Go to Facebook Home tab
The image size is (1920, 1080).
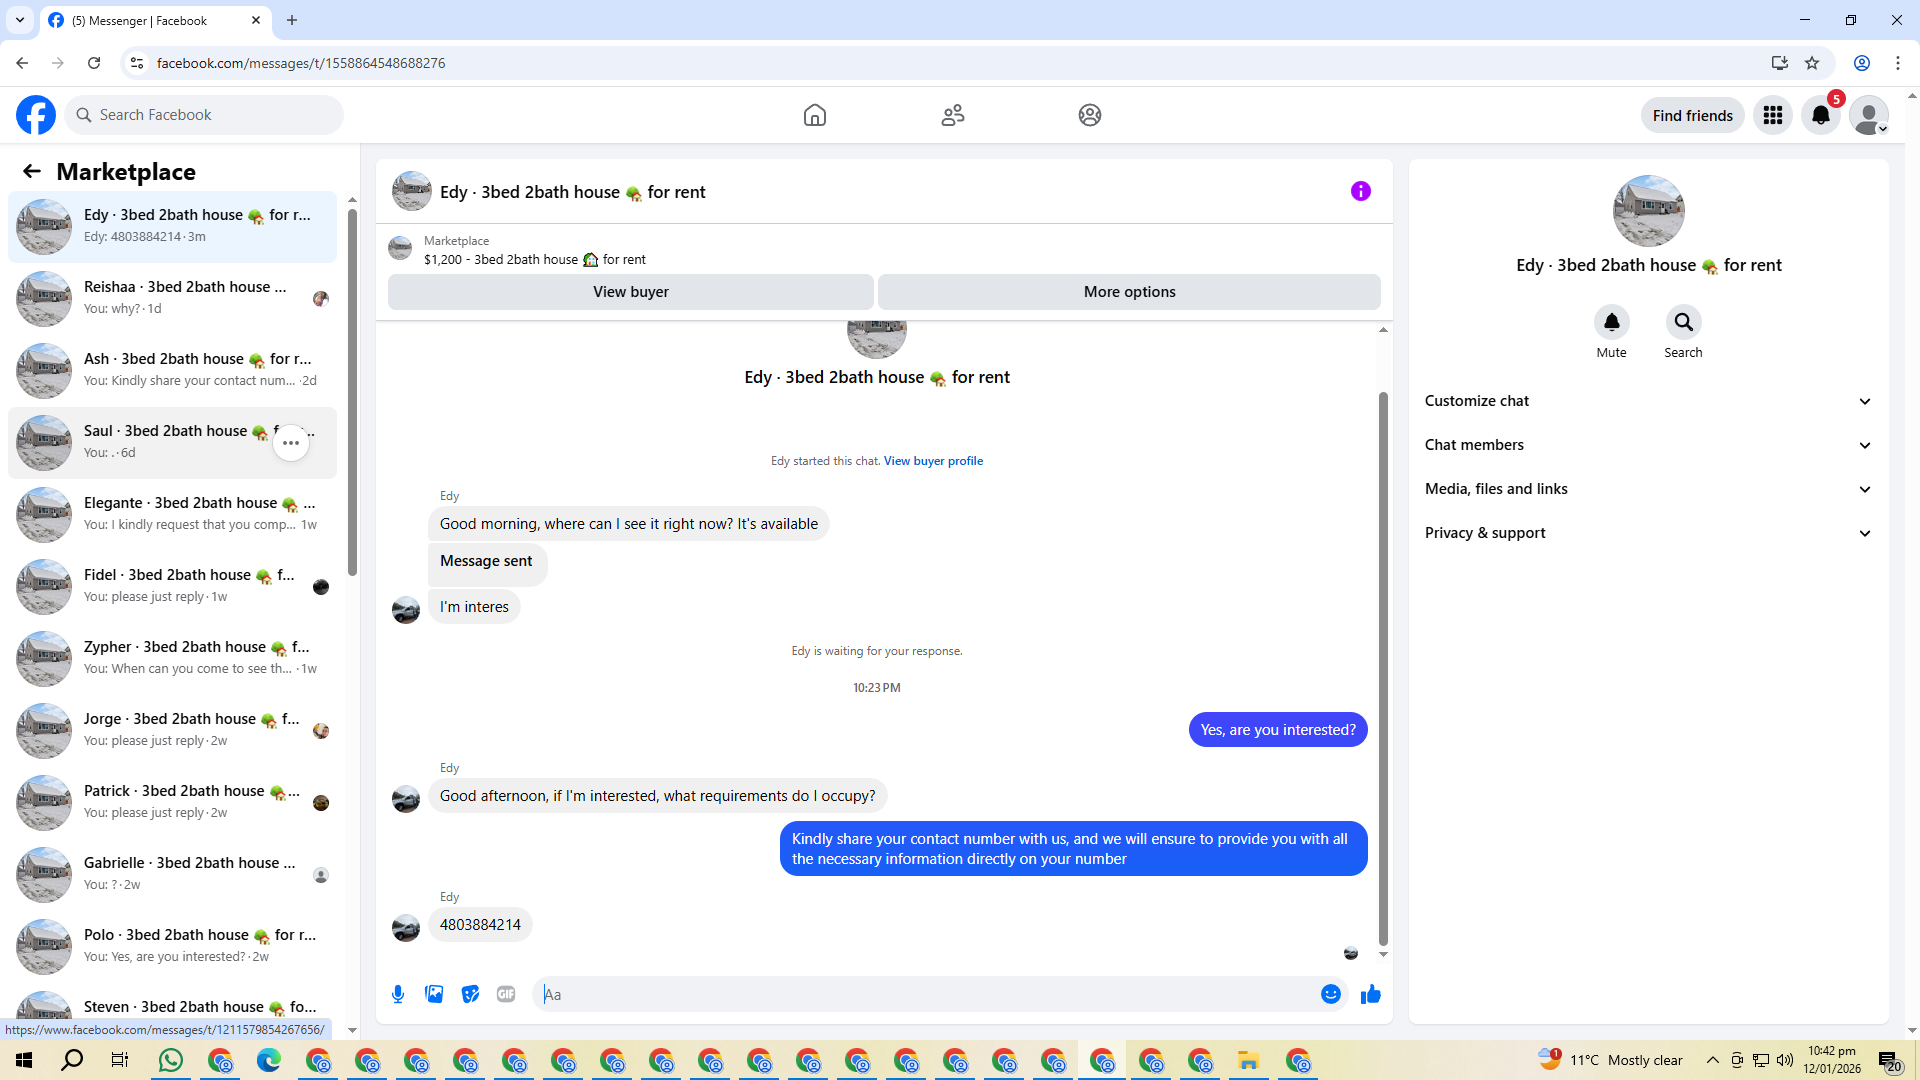click(x=814, y=115)
